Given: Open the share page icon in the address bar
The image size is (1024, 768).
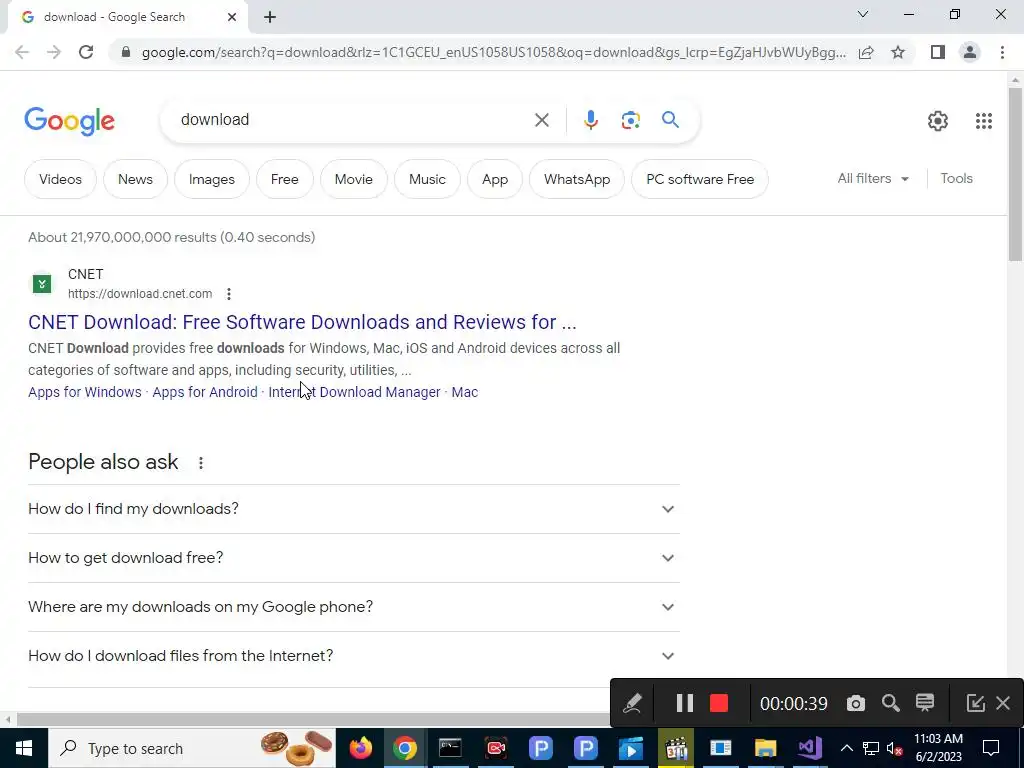Looking at the screenshot, I should pos(866,52).
